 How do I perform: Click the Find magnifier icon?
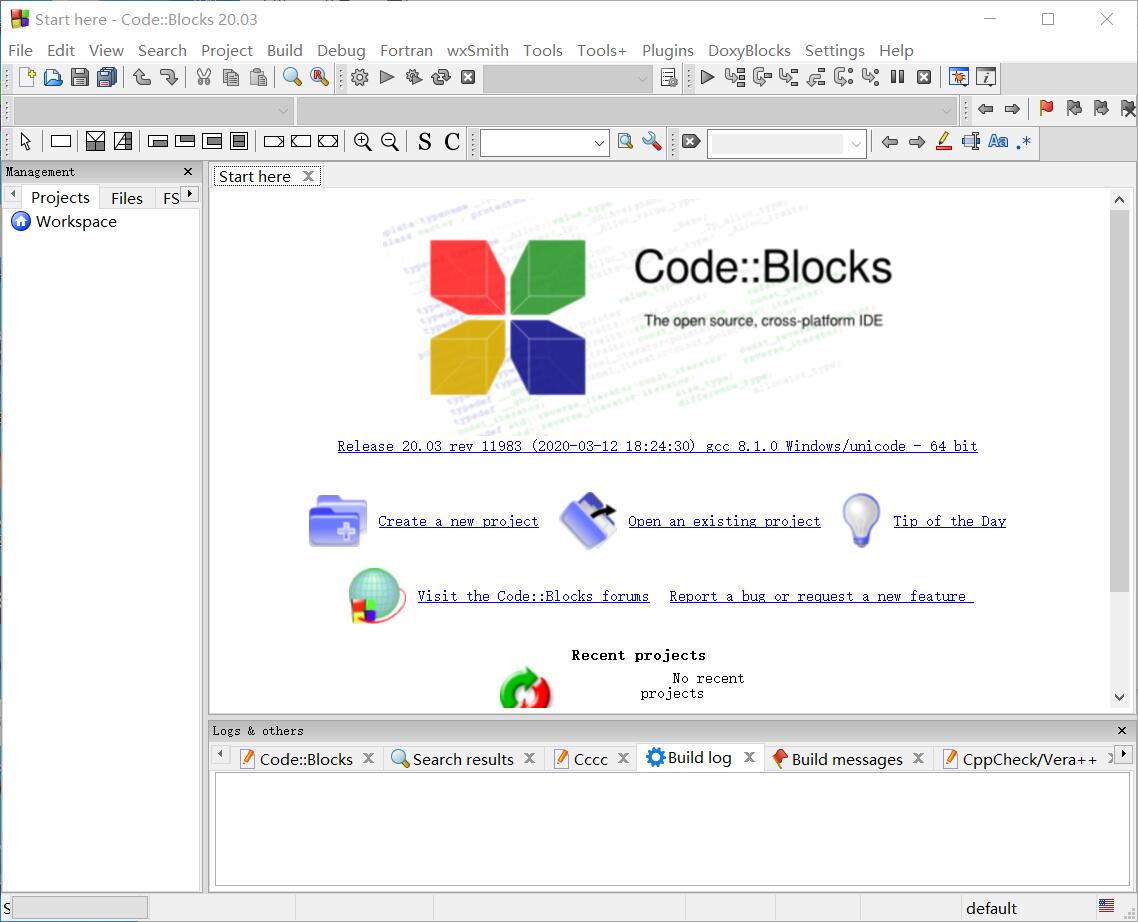pyautogui.click(x=292, y=77)
